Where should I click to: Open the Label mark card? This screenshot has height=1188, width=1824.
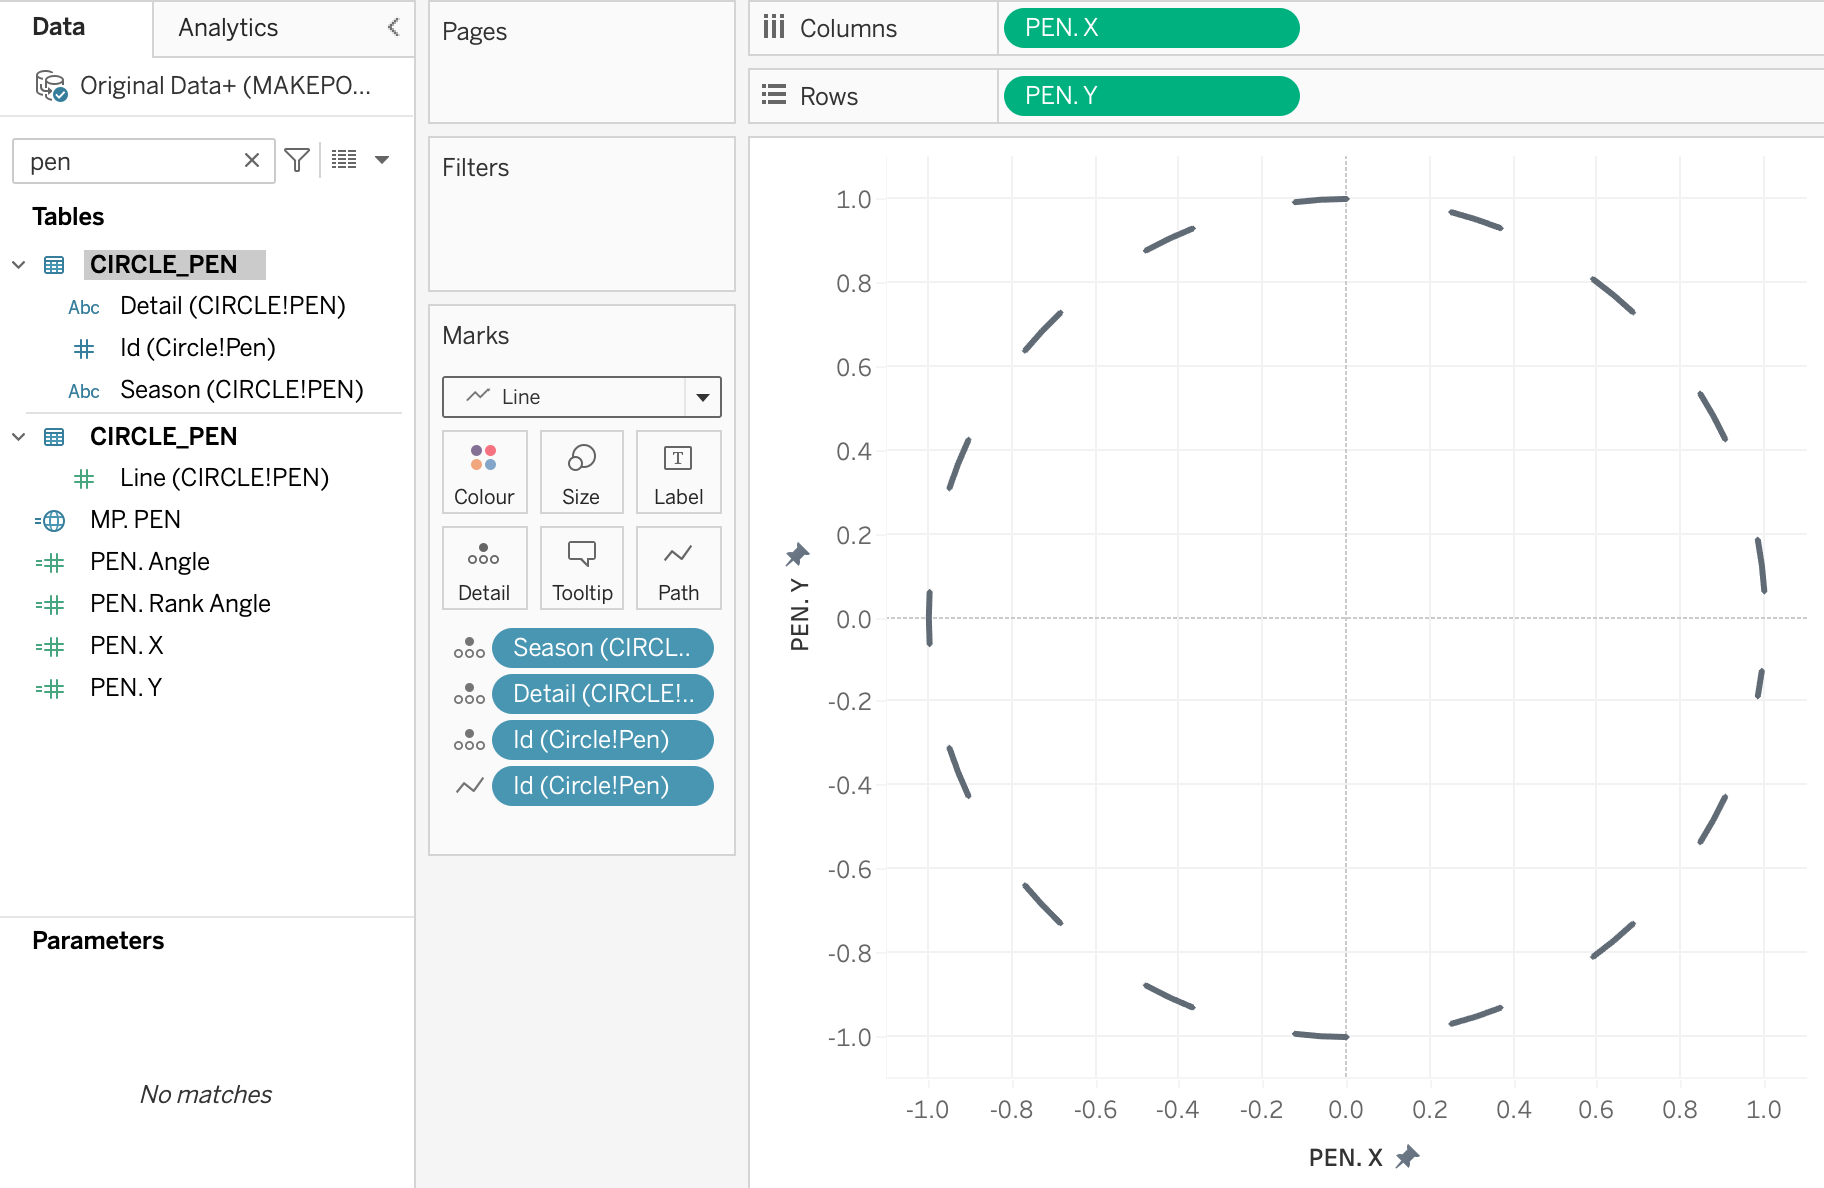point(678,472)
